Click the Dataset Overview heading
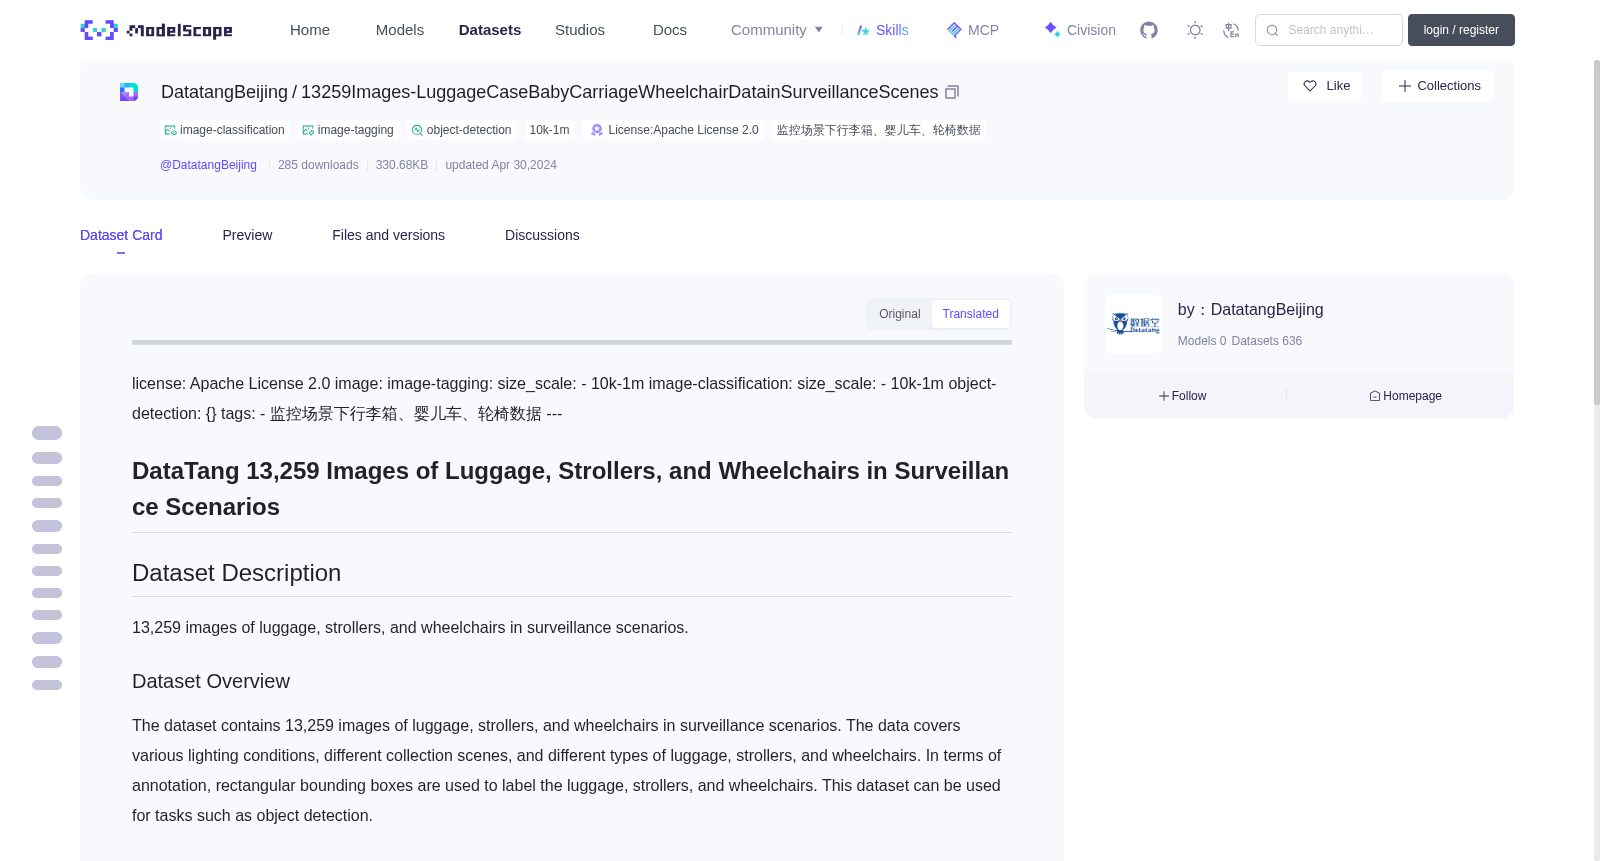This screenshot has width=1600, height=861. point(211,681)
